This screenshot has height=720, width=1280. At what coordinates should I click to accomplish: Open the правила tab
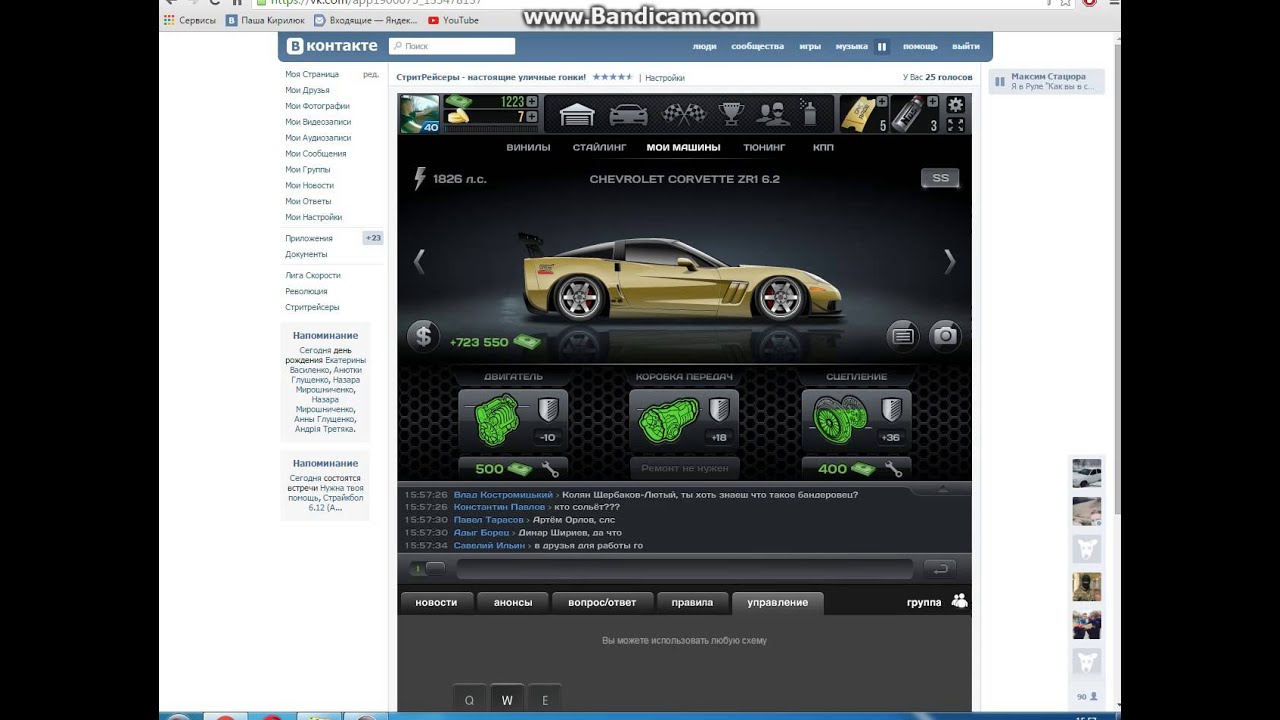(x=692, y=602)
